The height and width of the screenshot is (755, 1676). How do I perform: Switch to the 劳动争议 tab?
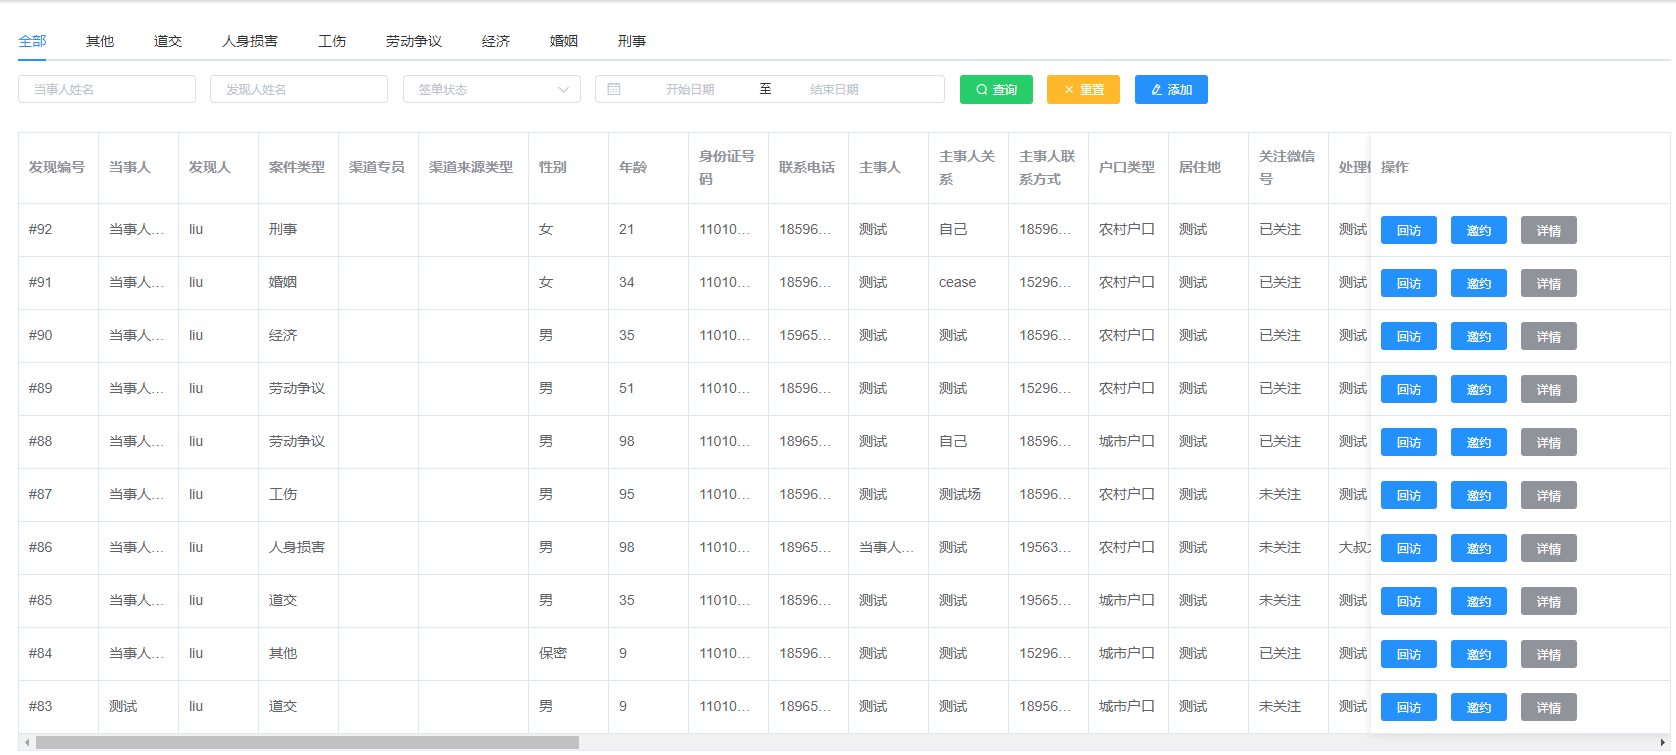(414, 41)
